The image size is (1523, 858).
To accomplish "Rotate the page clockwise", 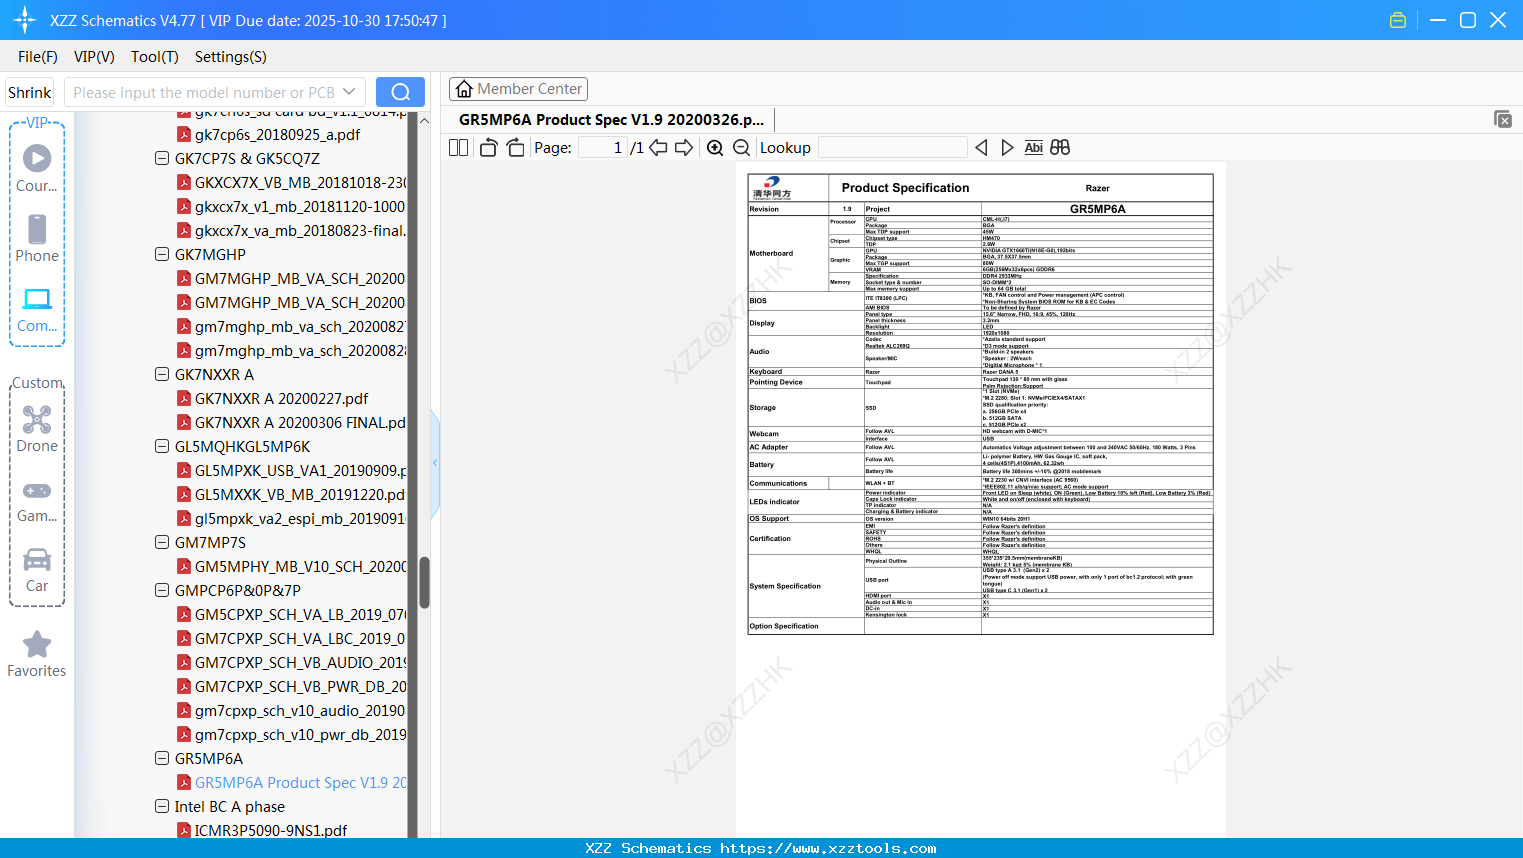I will point(515,148).
